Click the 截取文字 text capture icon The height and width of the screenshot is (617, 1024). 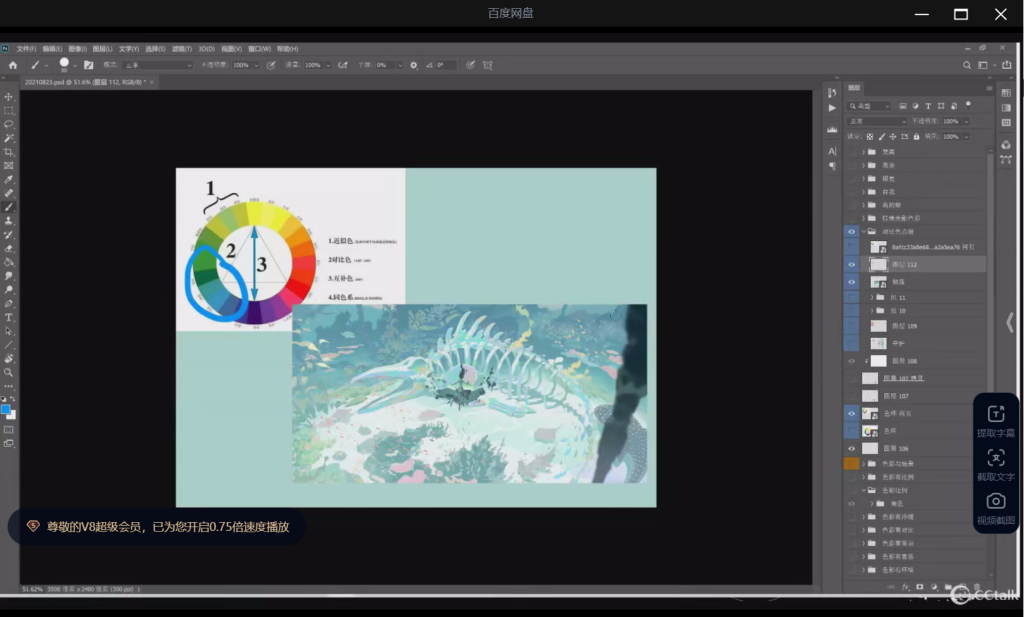pos(995,458)
